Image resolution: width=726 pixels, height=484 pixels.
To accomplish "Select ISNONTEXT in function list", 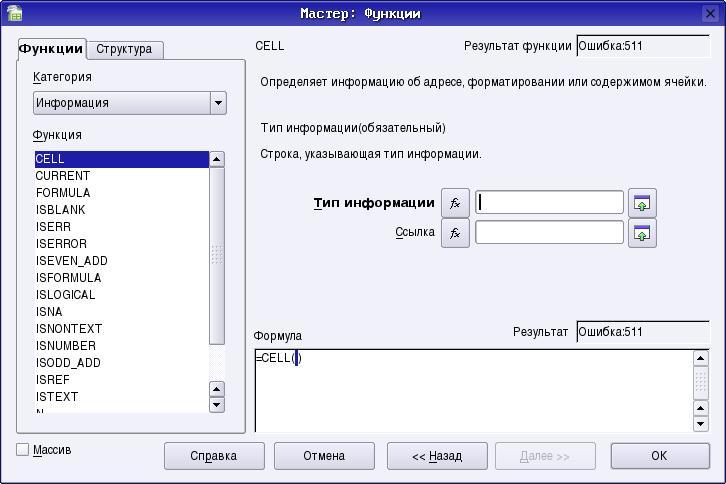I will tap(122, 329).
